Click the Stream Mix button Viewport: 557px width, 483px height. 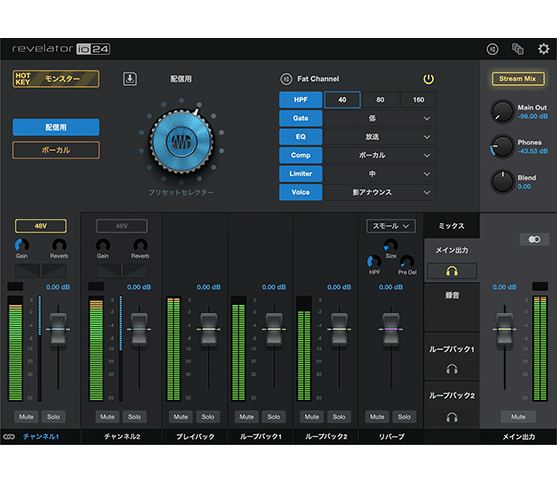[x=518, y=79]
